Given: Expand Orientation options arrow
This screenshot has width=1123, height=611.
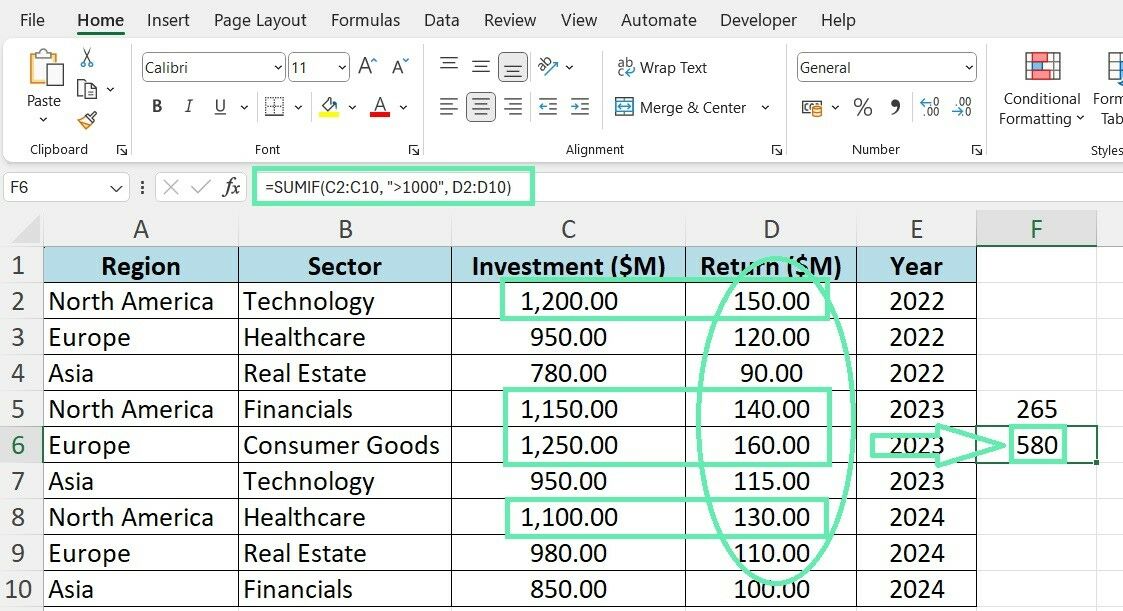Looking at the screenshot, I should pos(569,67).
